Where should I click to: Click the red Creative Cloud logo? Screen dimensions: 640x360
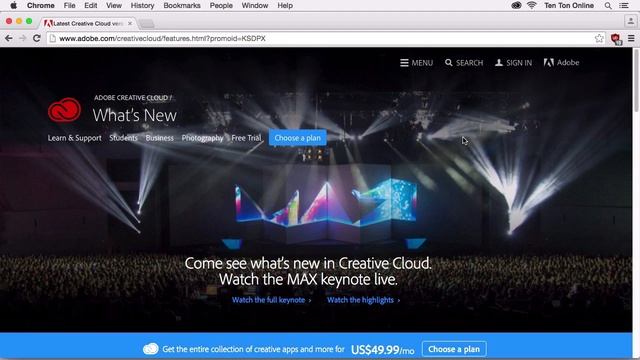coord(64,110)
